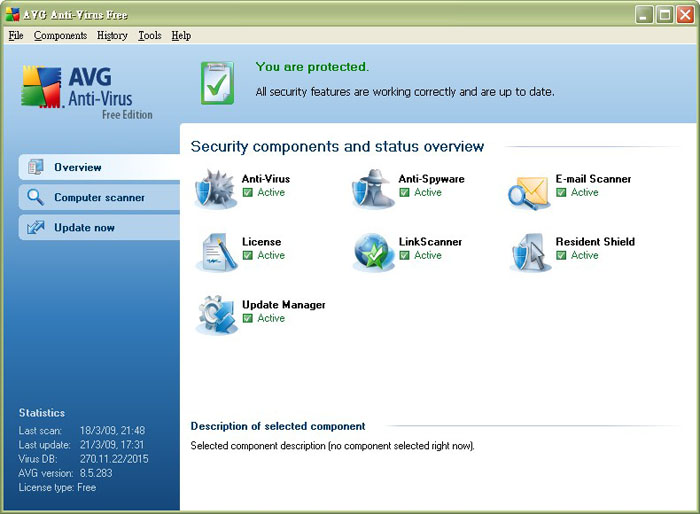Open the Components menu
The image size is (700, 514).
[60, 35]
